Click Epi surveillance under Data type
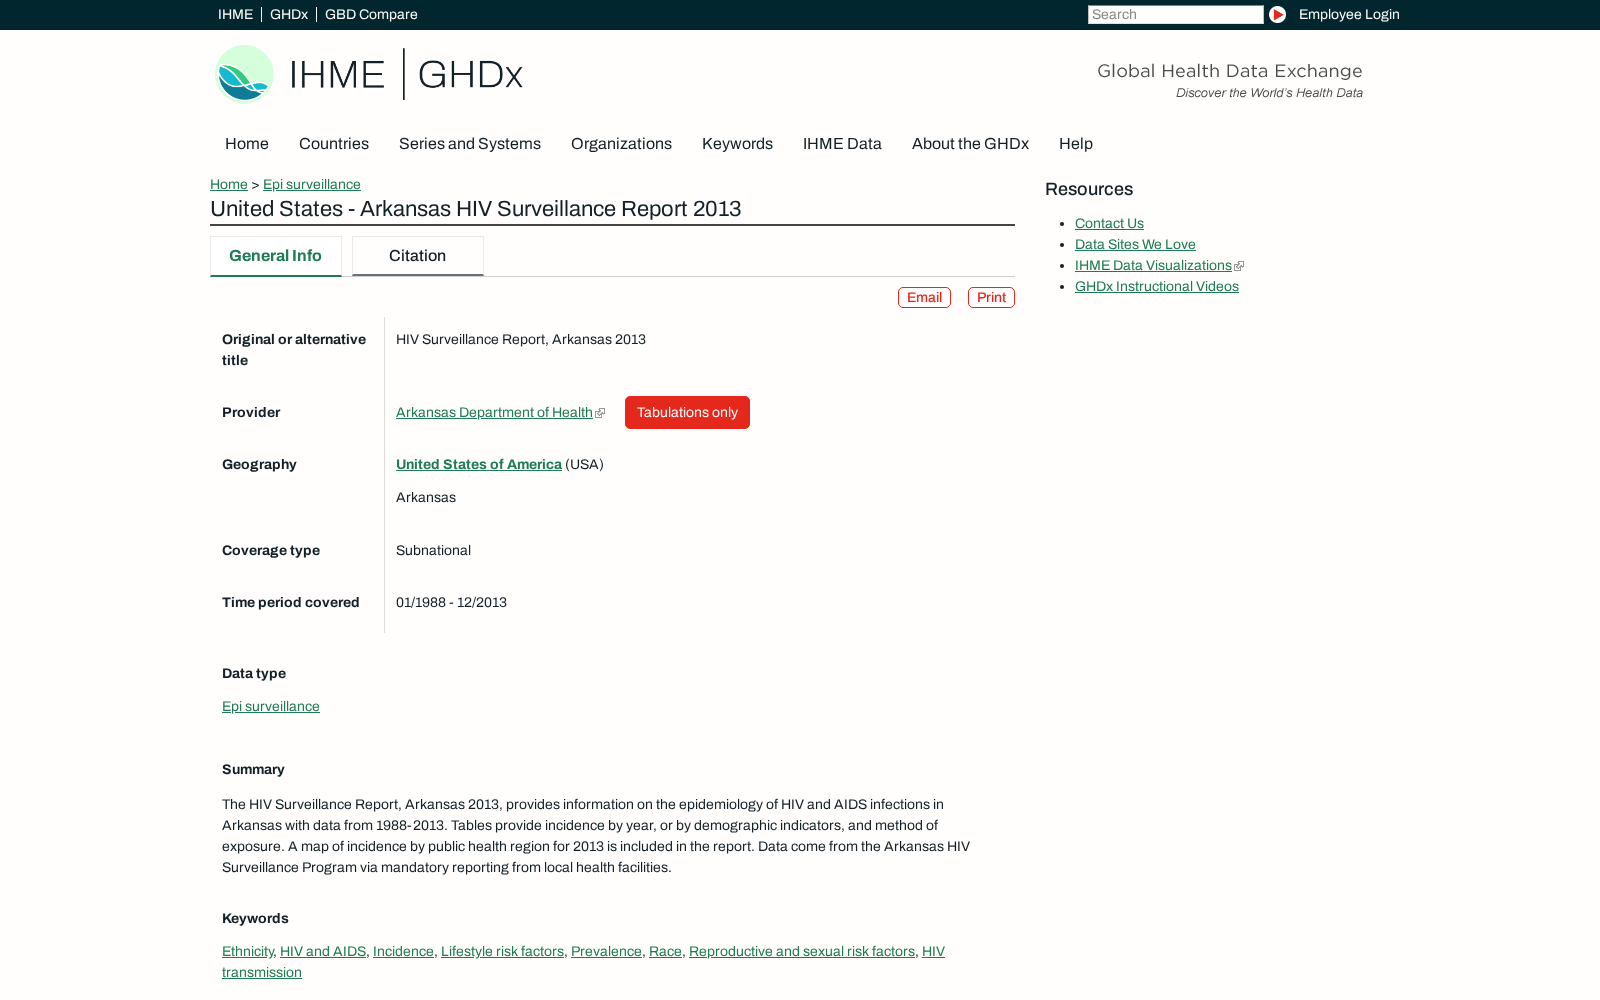 [271, 707]
